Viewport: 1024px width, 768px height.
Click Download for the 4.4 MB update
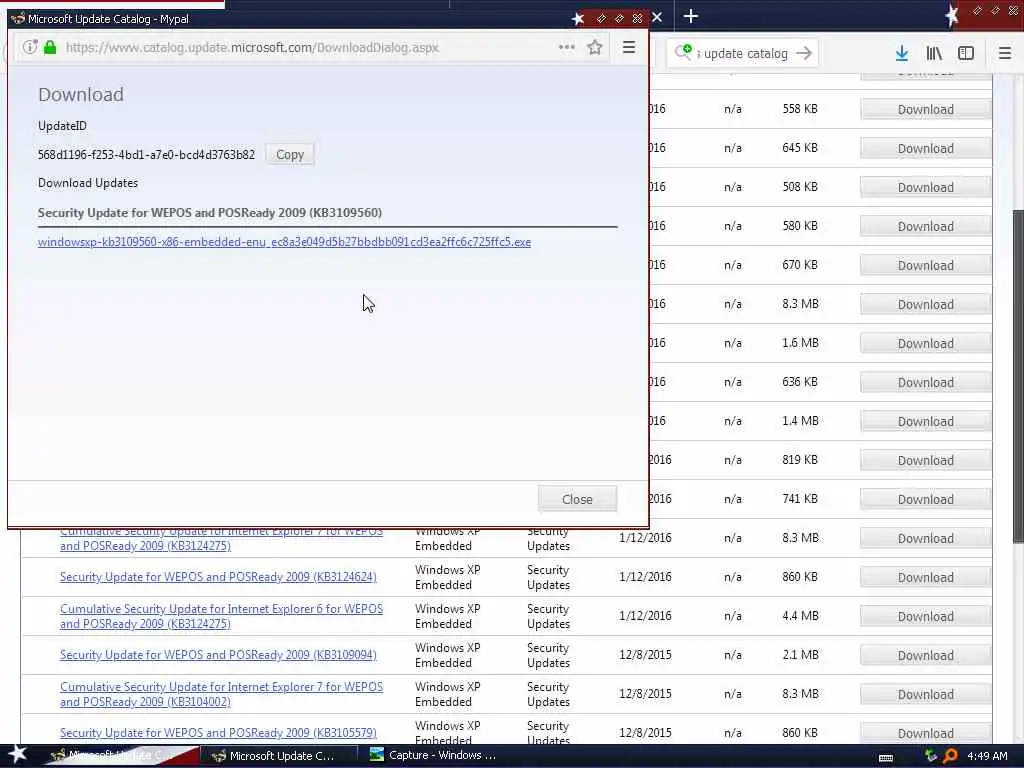click(925, 616)
